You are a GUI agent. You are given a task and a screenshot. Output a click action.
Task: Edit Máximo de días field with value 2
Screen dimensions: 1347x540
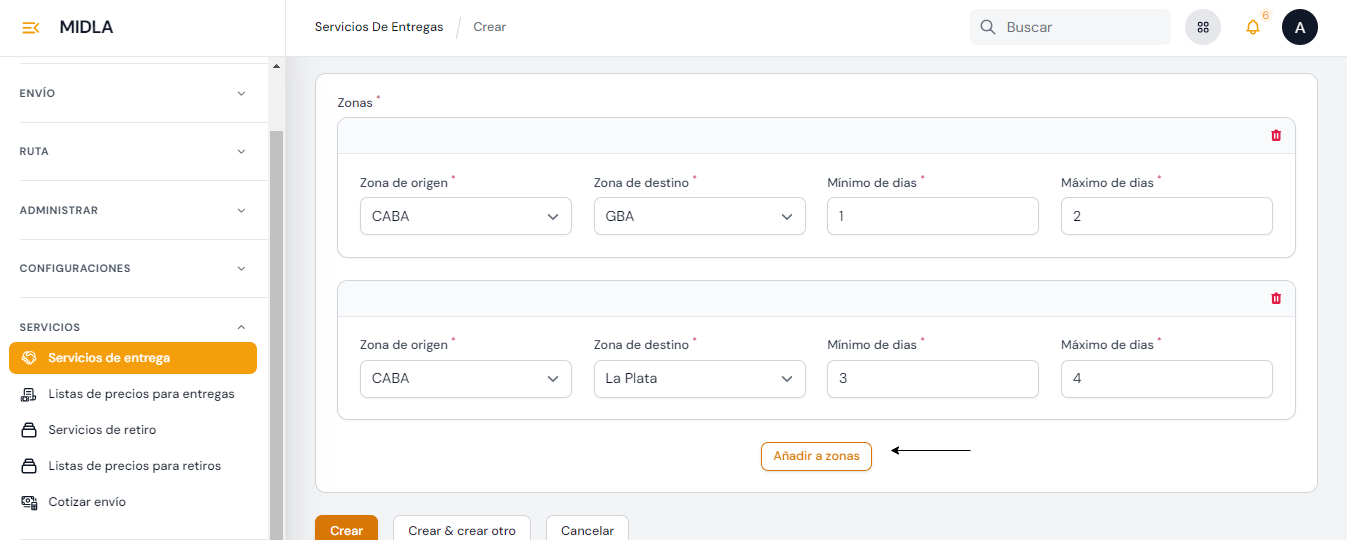[x=1167, y=216]
